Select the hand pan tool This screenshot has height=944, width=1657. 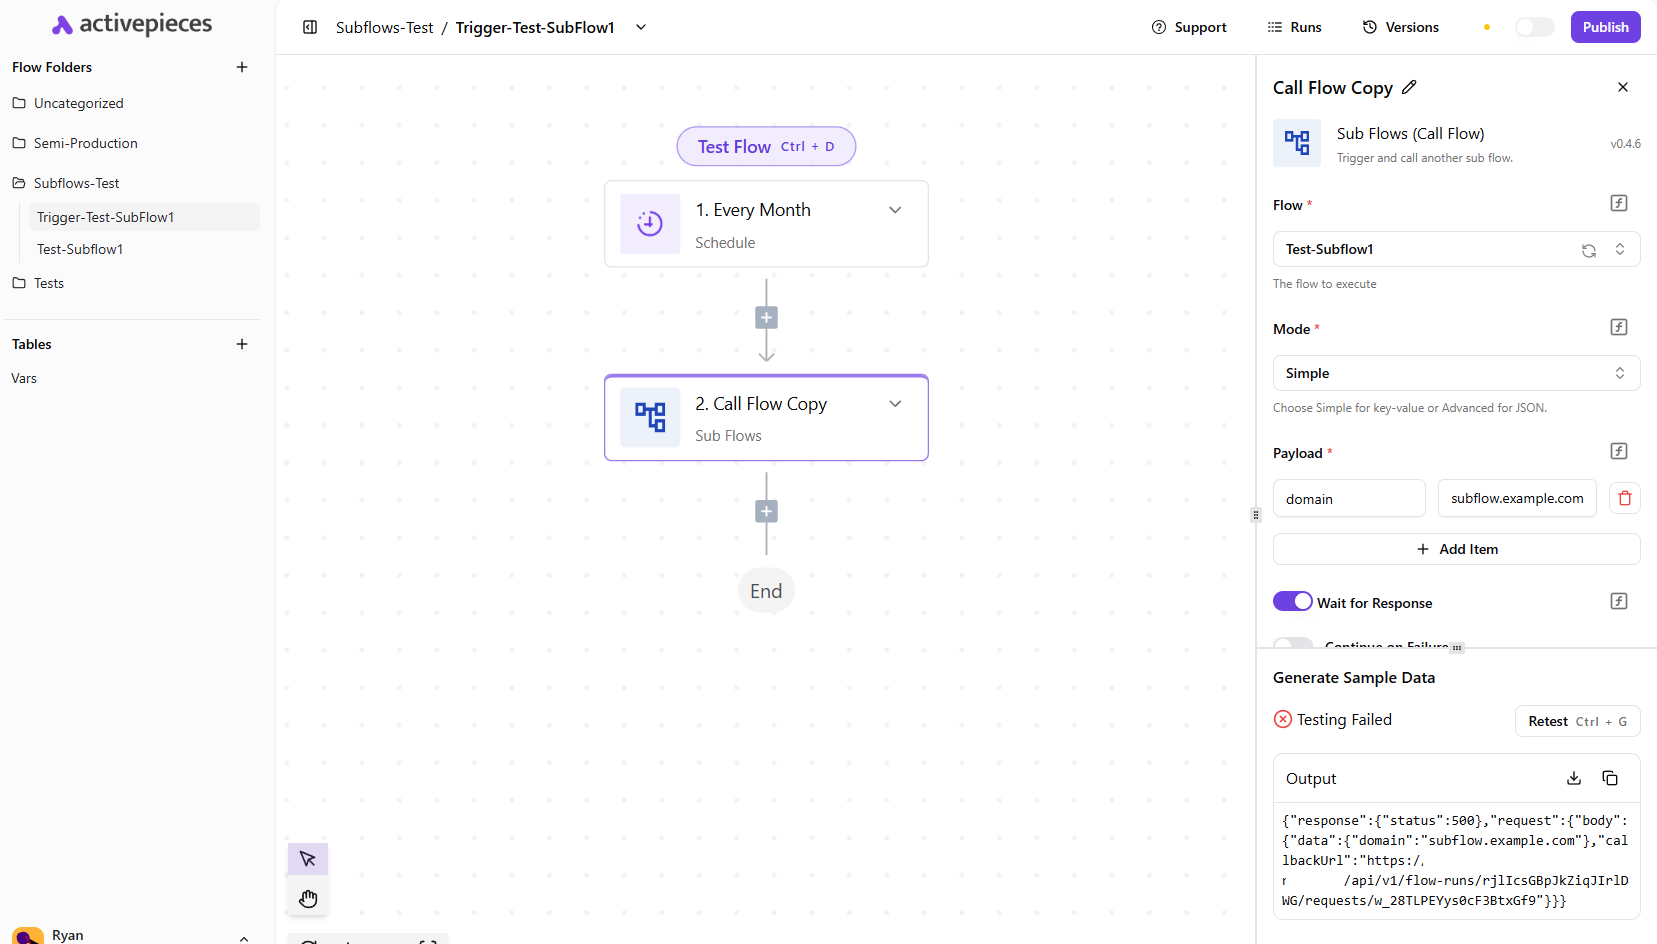308,898
